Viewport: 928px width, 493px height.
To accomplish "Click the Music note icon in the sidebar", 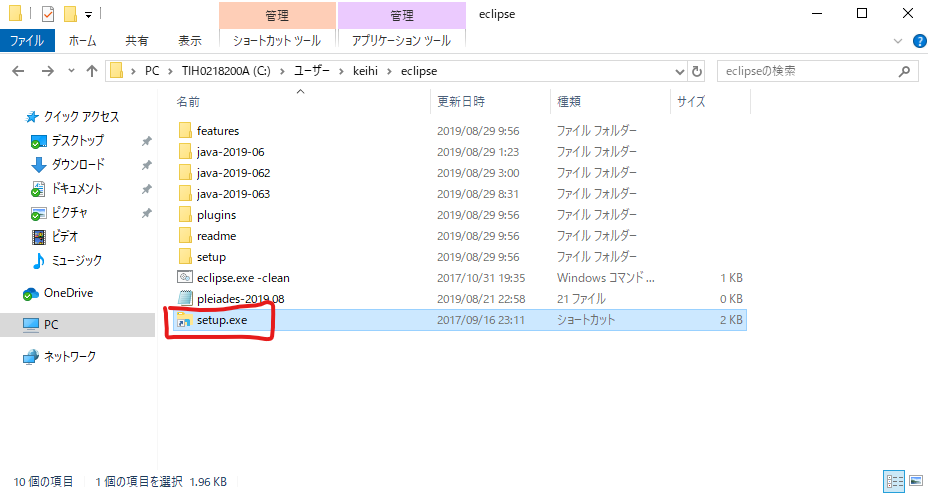I will (x=38, y=261).
